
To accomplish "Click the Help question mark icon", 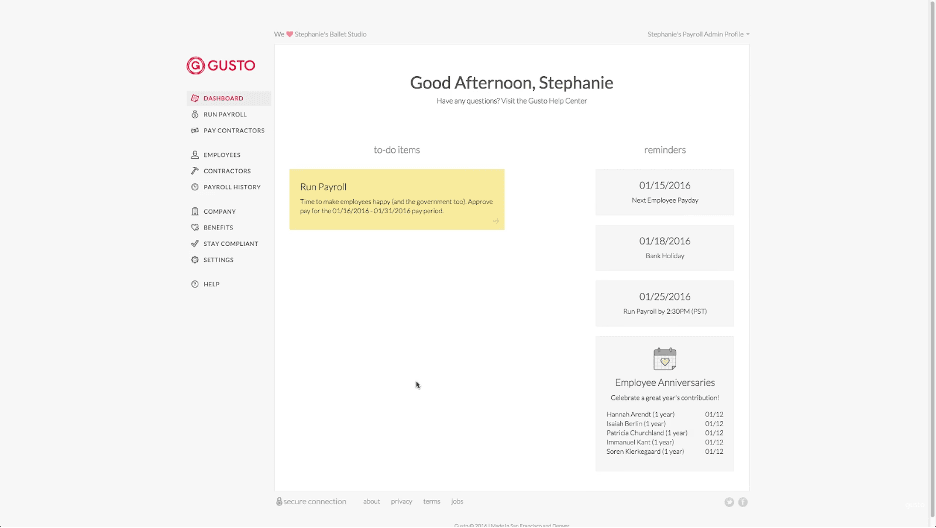I will click(x=195, y=284).
